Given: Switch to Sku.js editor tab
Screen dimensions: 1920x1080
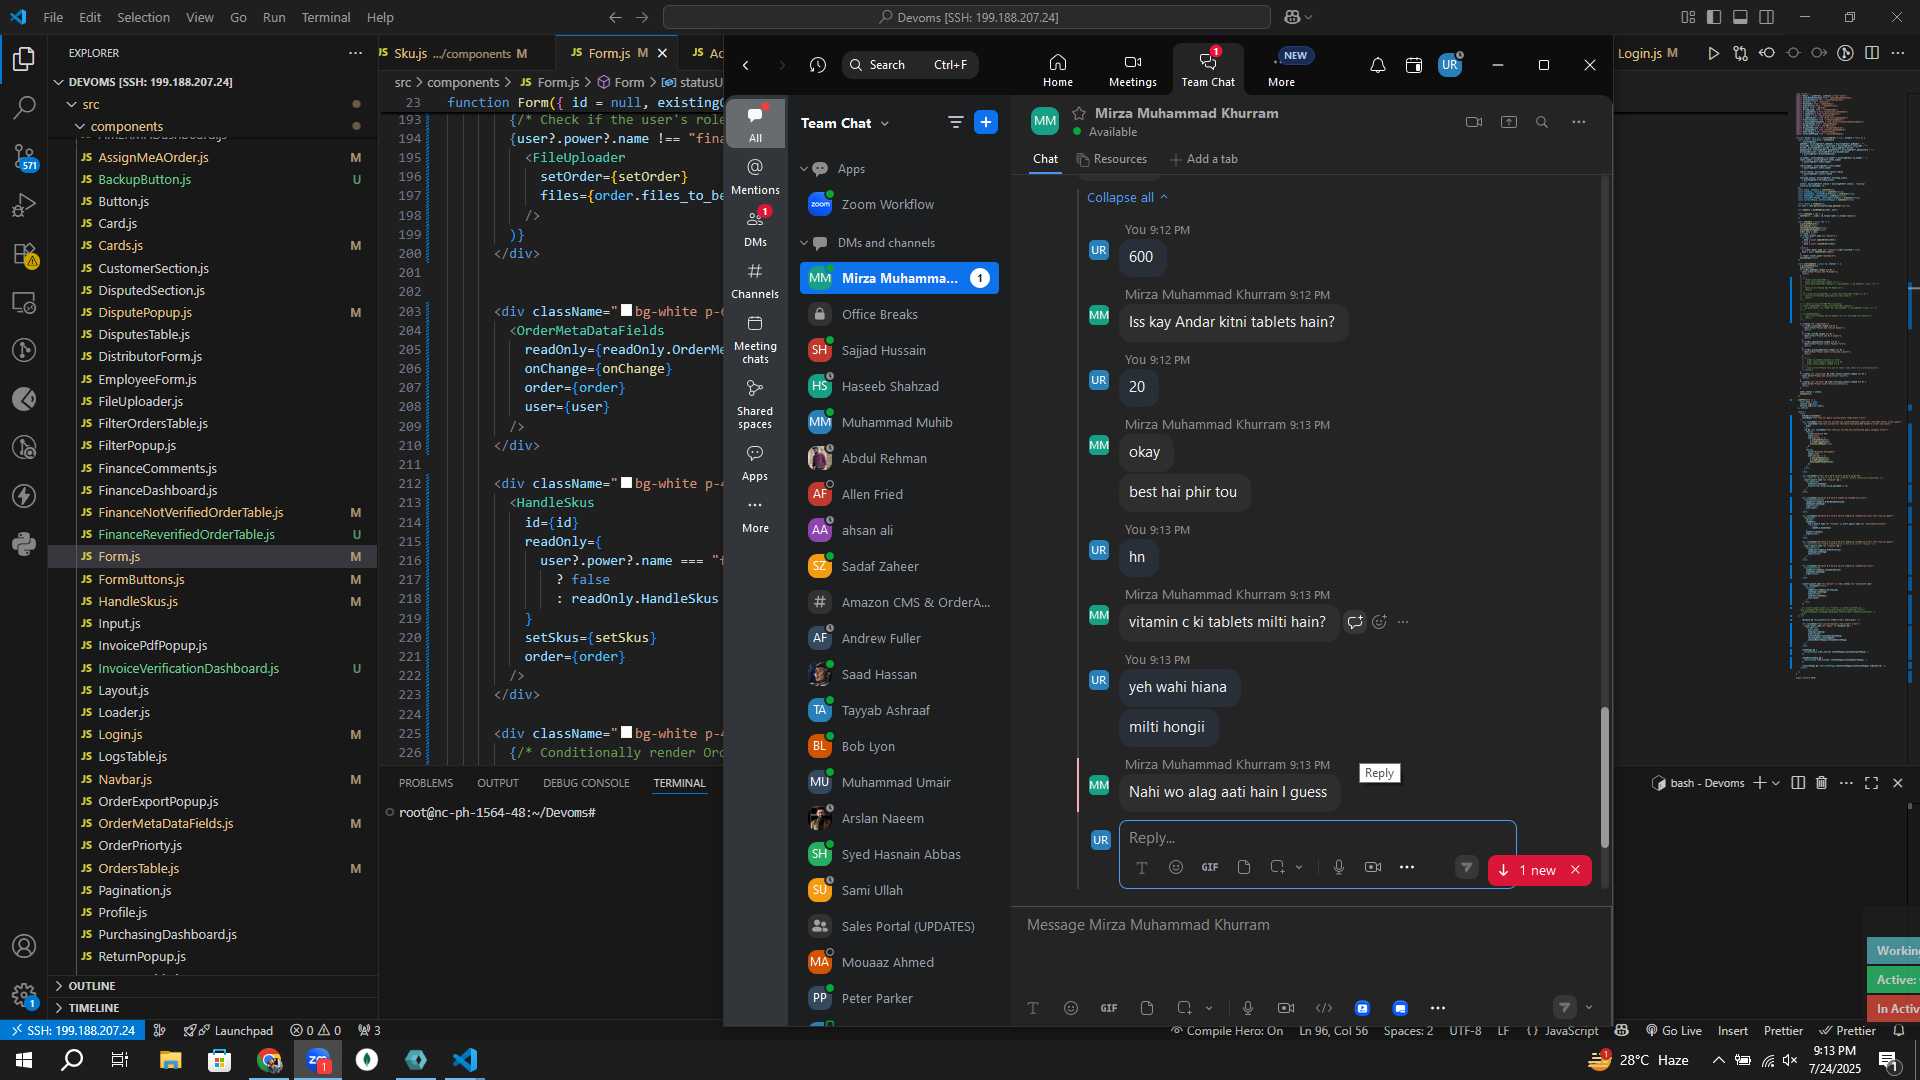Looking at the screenshot, I should pos(454,53).
